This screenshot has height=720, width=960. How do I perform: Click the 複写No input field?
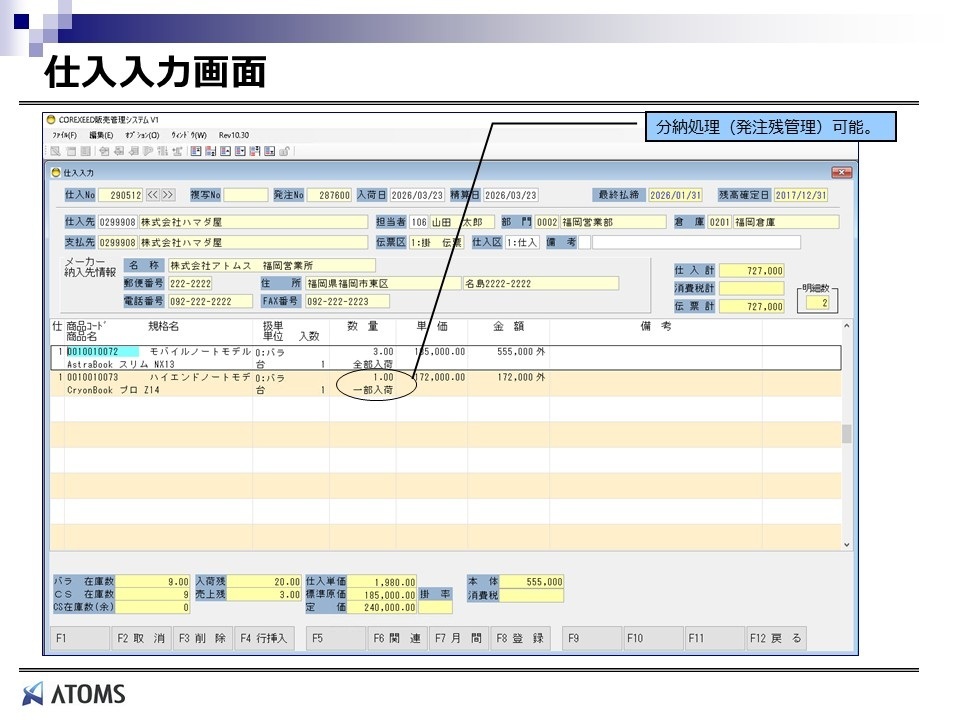pos(246,195)
